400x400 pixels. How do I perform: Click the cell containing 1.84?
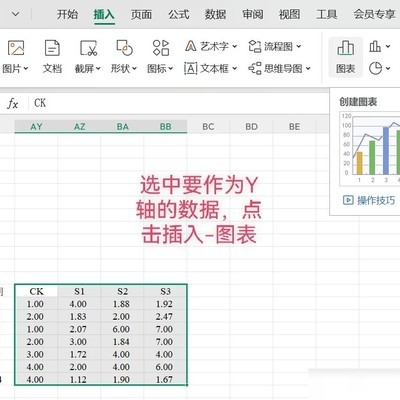122,342
